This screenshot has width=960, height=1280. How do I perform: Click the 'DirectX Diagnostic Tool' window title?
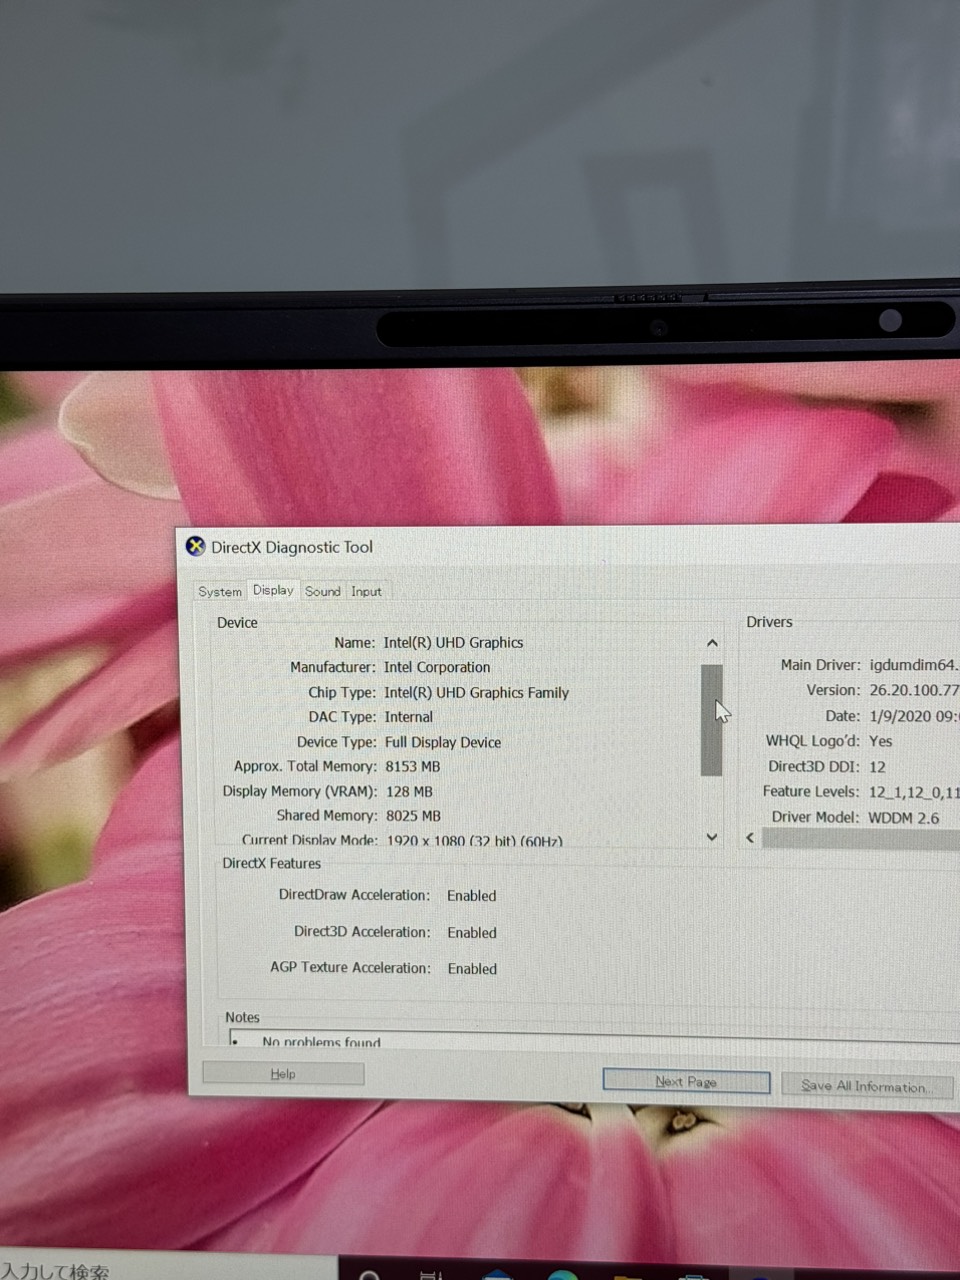point(291,547)
